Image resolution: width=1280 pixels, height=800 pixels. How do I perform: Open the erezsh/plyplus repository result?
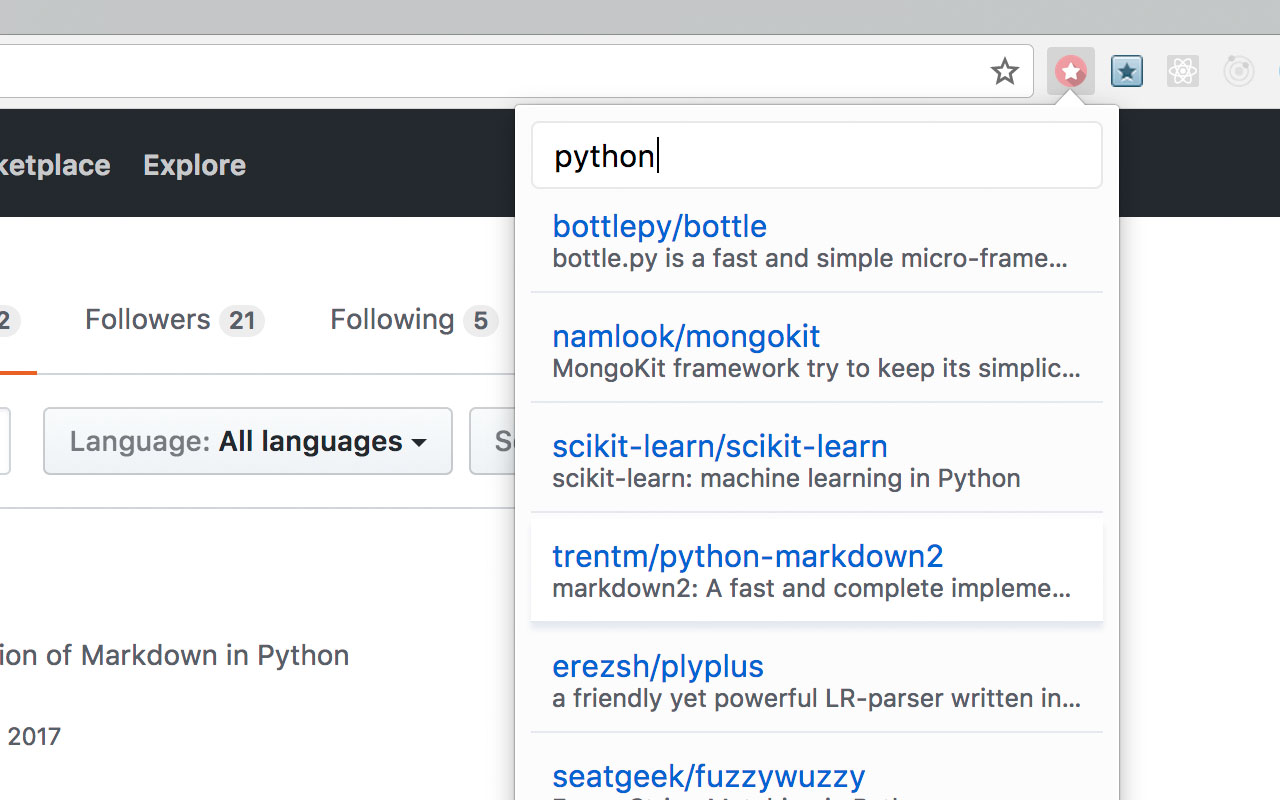tap(658, 666)
